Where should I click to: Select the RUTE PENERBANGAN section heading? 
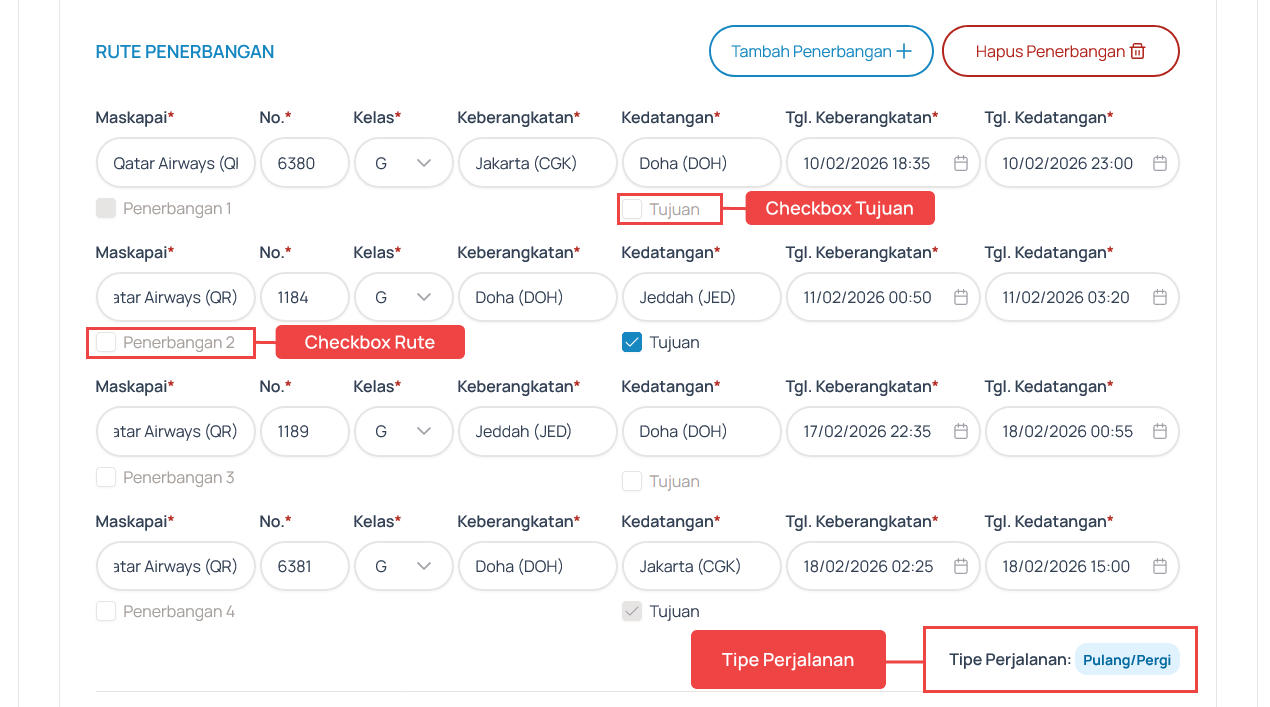[185, 52]
